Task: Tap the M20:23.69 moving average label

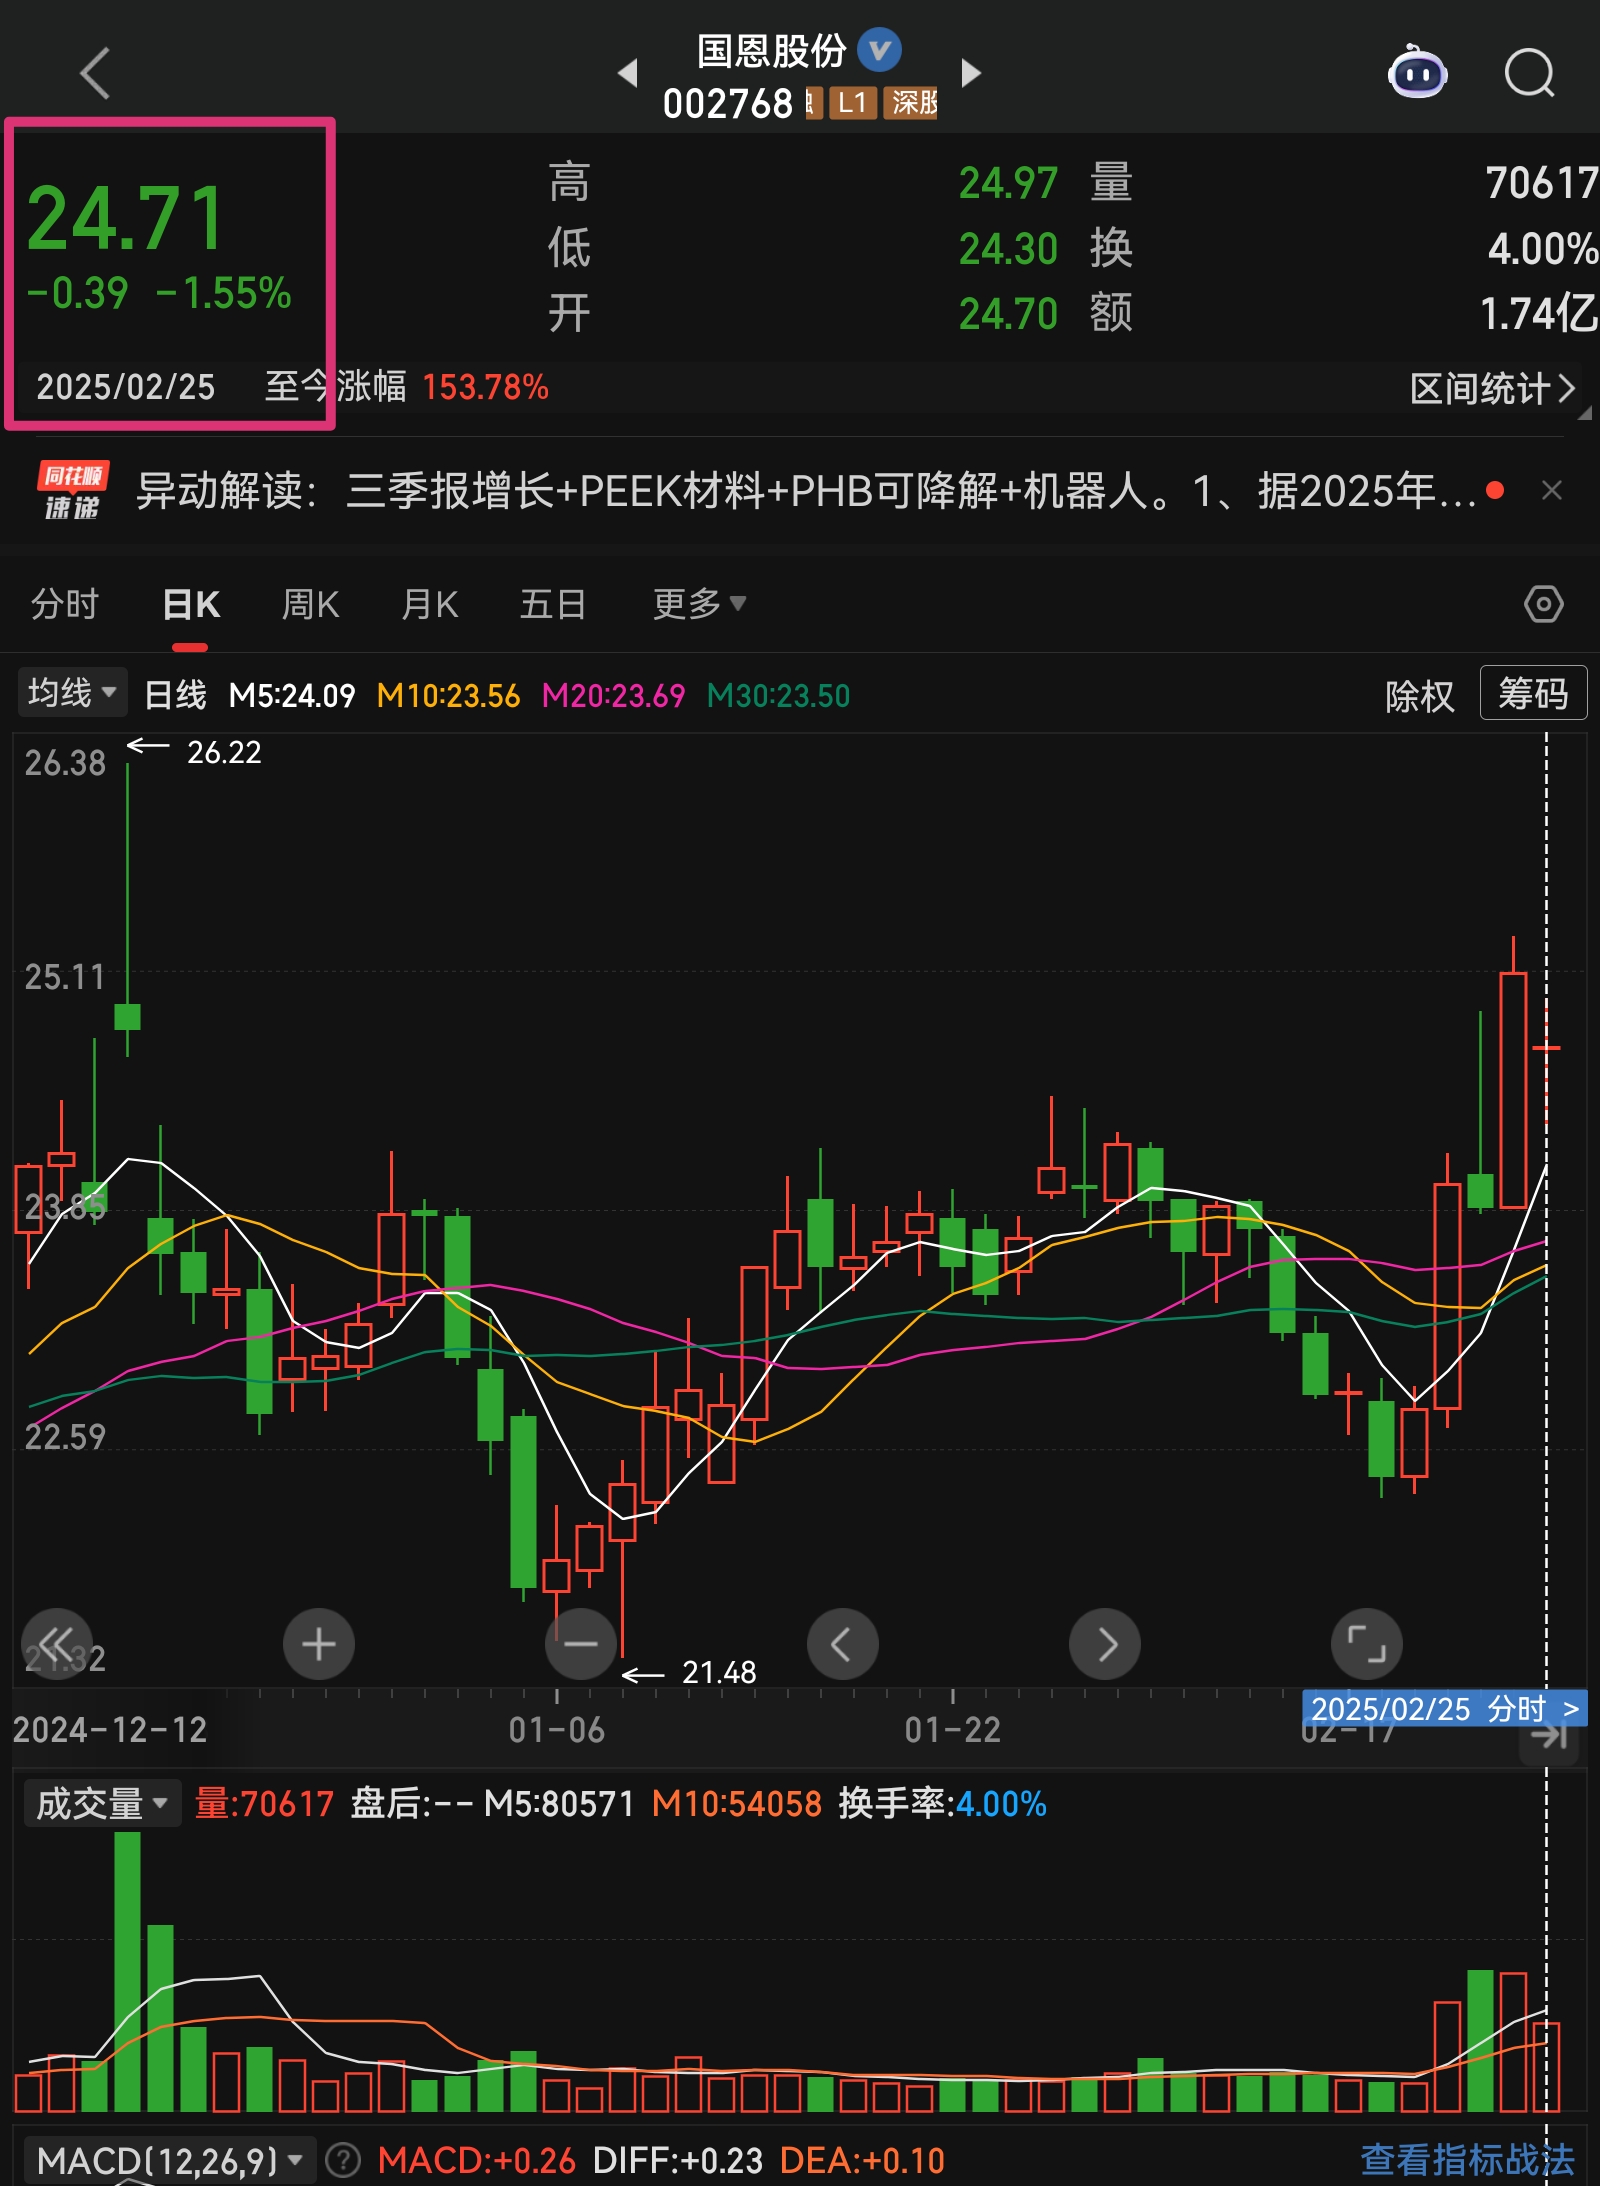Action: click(613, 695)
